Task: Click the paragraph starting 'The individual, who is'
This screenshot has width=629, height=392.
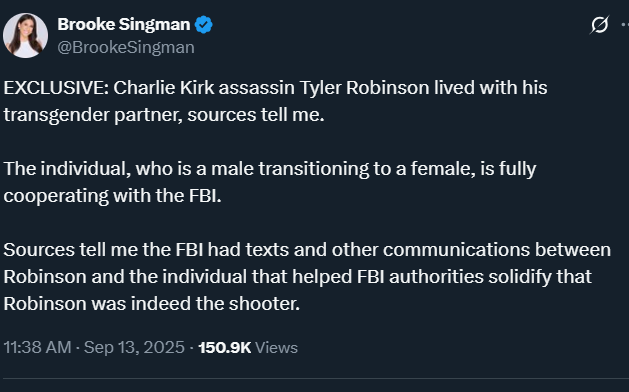Action: [270, 182]
